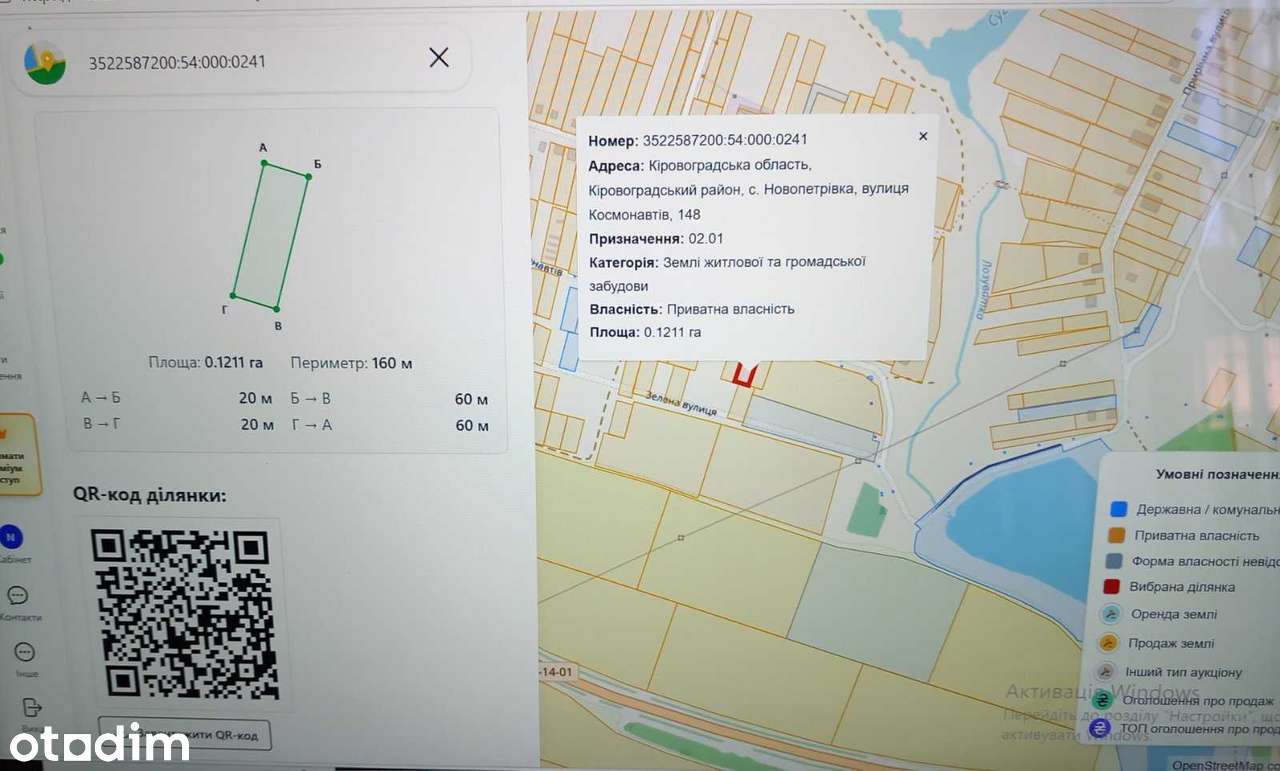Viewport: 1280px width, 771px height.
Task: Click the parcel number in the side panel header
Action: (177, 61)
